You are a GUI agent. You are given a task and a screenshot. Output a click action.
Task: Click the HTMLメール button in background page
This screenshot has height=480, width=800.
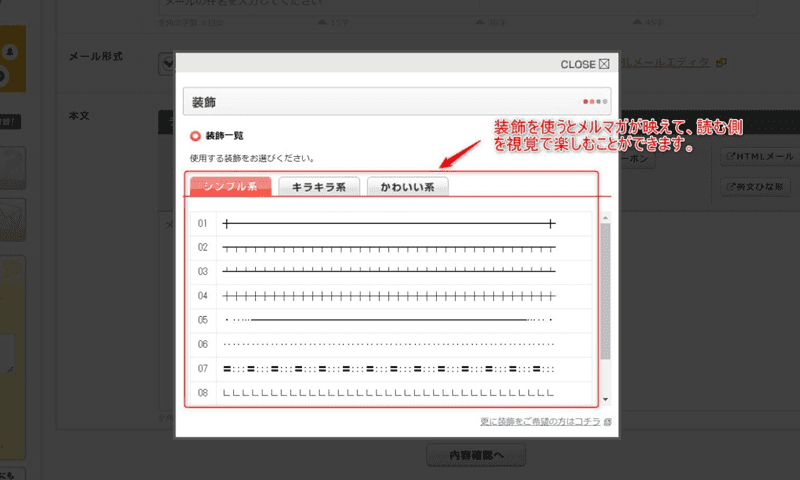760,157
